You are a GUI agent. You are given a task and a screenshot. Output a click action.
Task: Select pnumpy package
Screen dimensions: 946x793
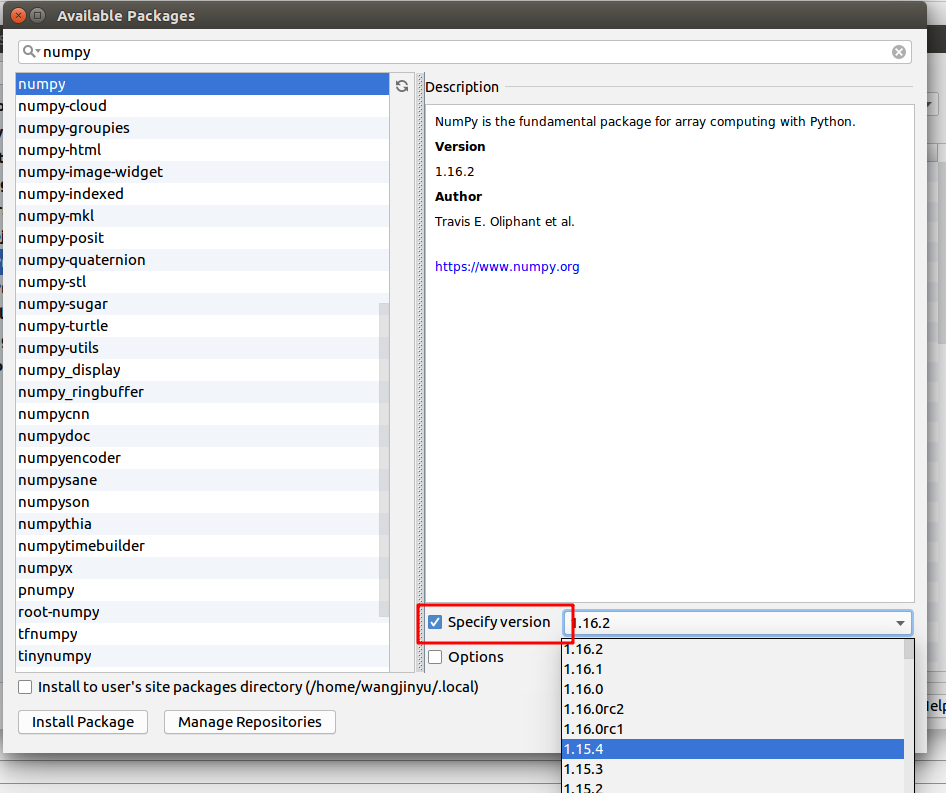click(x=203, y=590)
